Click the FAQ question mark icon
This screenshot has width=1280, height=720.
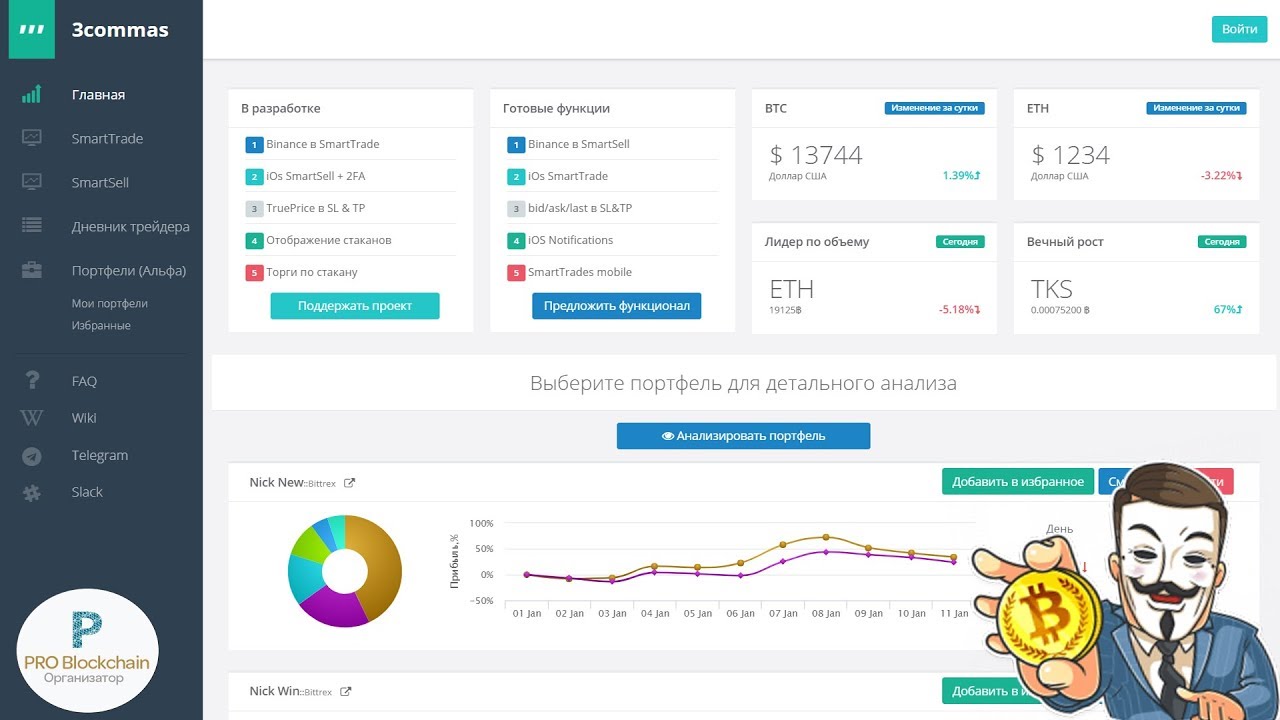pyautogui.click(x=32, y=381)
